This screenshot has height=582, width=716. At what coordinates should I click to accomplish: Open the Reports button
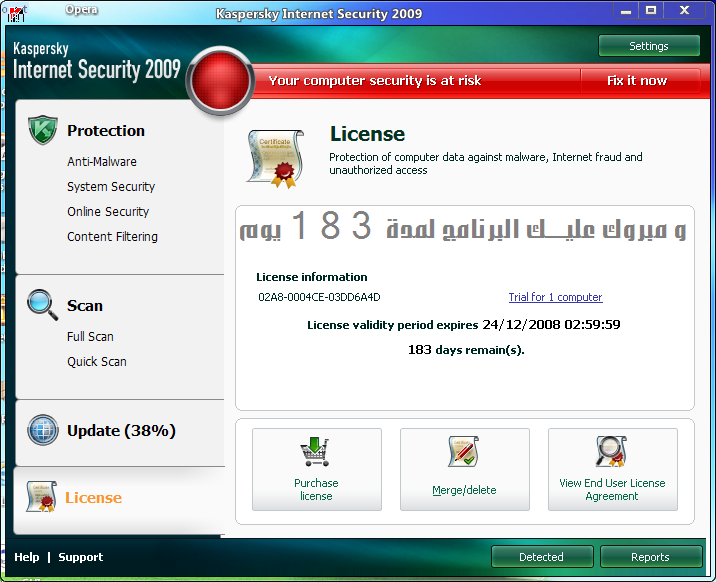[x=649, y=557]
